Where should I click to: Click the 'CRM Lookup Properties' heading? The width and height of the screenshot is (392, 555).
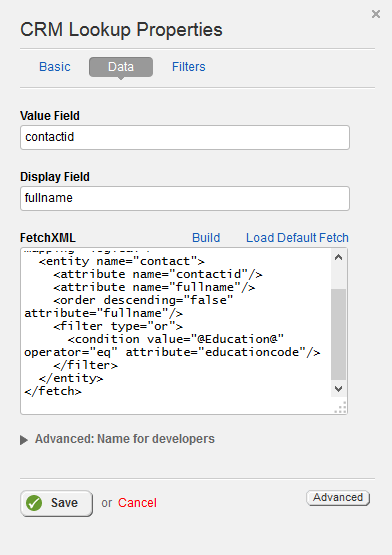(121, 30)
